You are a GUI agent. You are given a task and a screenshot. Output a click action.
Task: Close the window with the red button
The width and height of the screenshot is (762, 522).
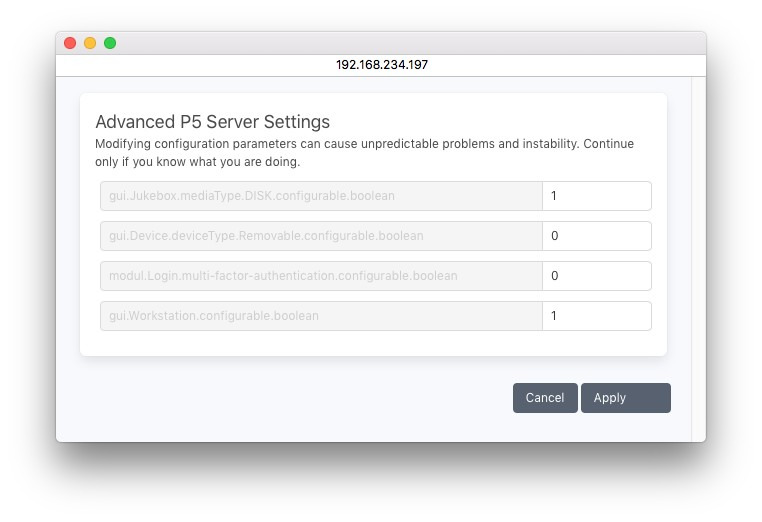(x=70, y=43)
